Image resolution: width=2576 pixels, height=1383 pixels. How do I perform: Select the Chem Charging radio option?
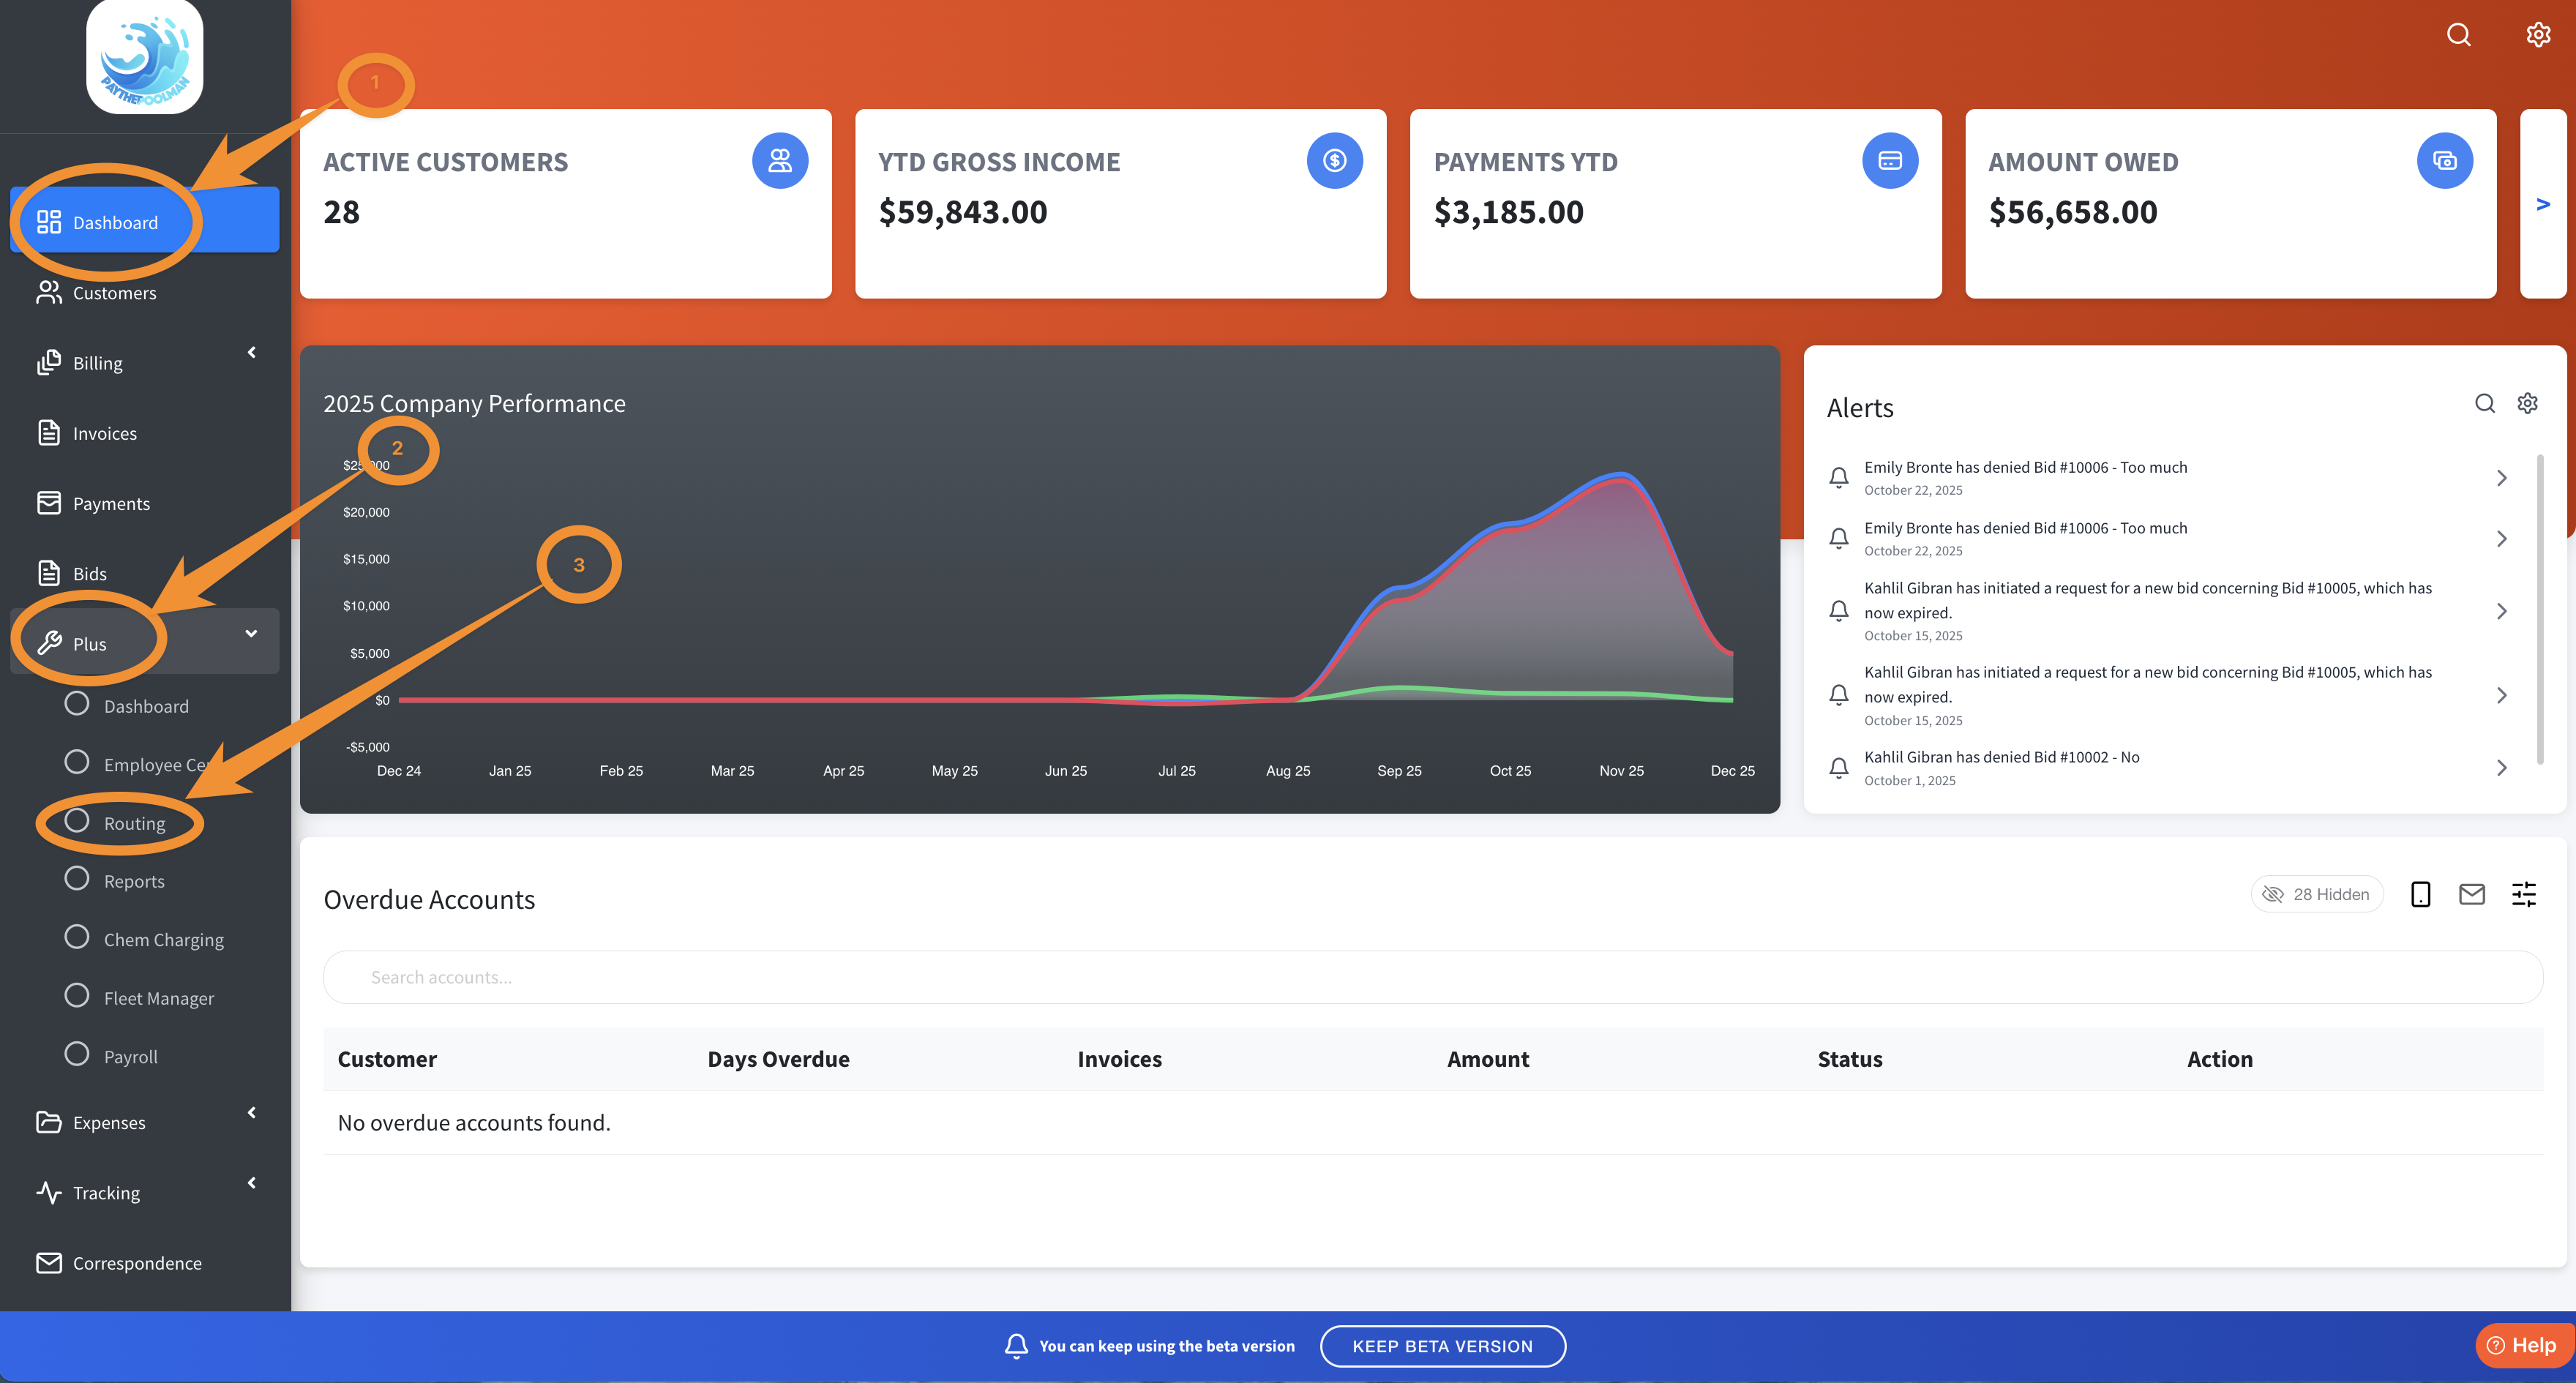[77, 937]
